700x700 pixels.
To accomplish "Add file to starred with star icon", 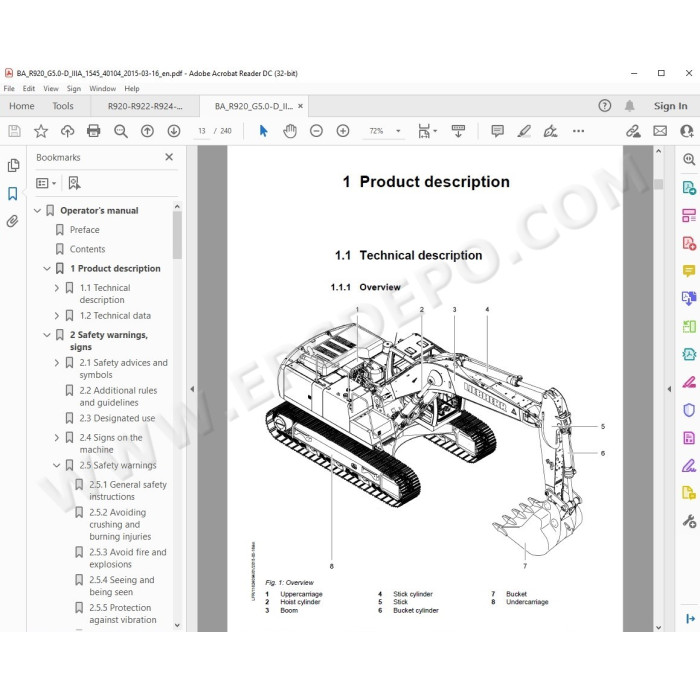I will coord(41,131).
